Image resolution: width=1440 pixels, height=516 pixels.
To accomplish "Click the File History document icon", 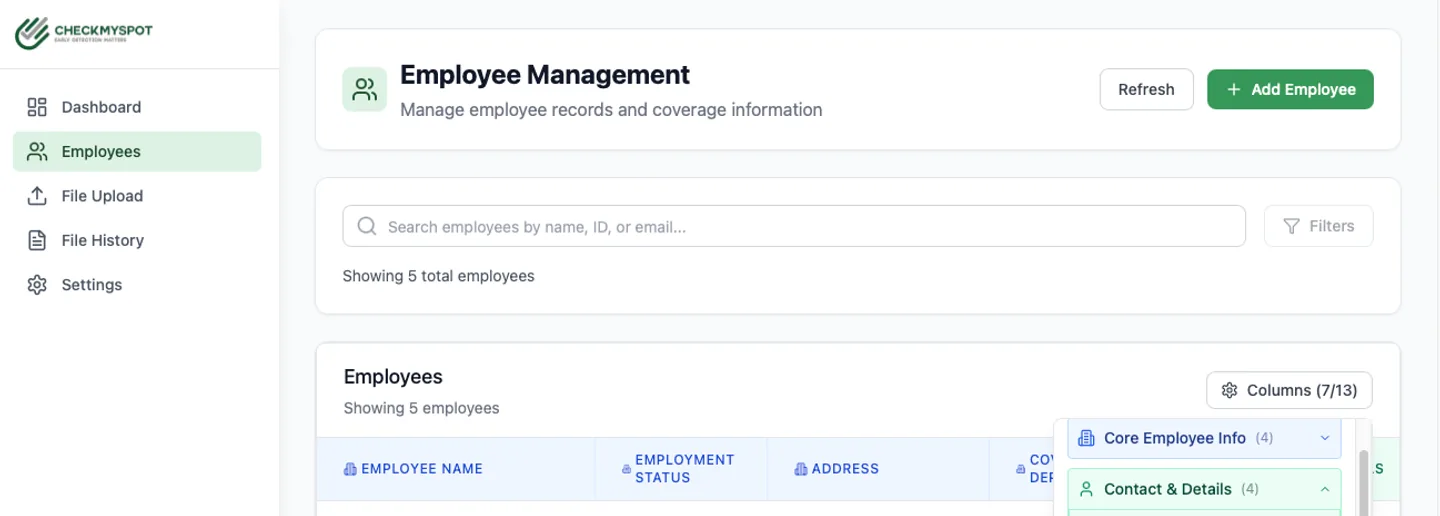I will [x=37, y=240].
